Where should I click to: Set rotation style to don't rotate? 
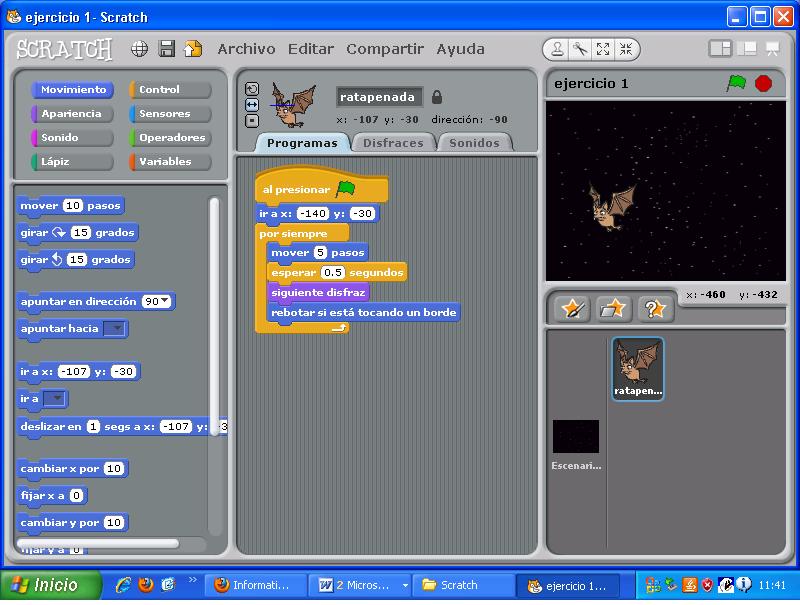click(252, 121)
